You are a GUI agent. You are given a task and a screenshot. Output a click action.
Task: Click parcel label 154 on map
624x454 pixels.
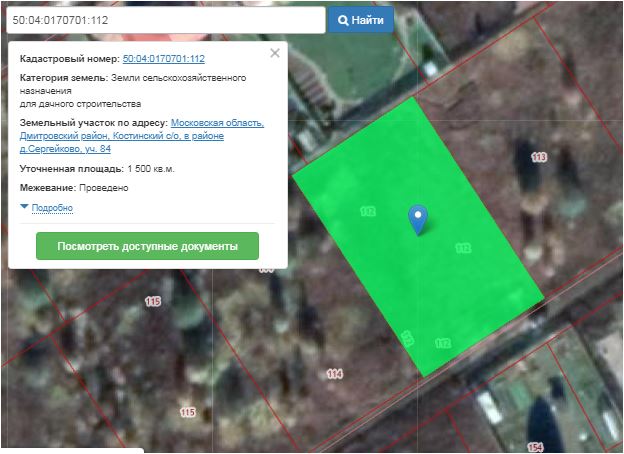coord(535,446)
